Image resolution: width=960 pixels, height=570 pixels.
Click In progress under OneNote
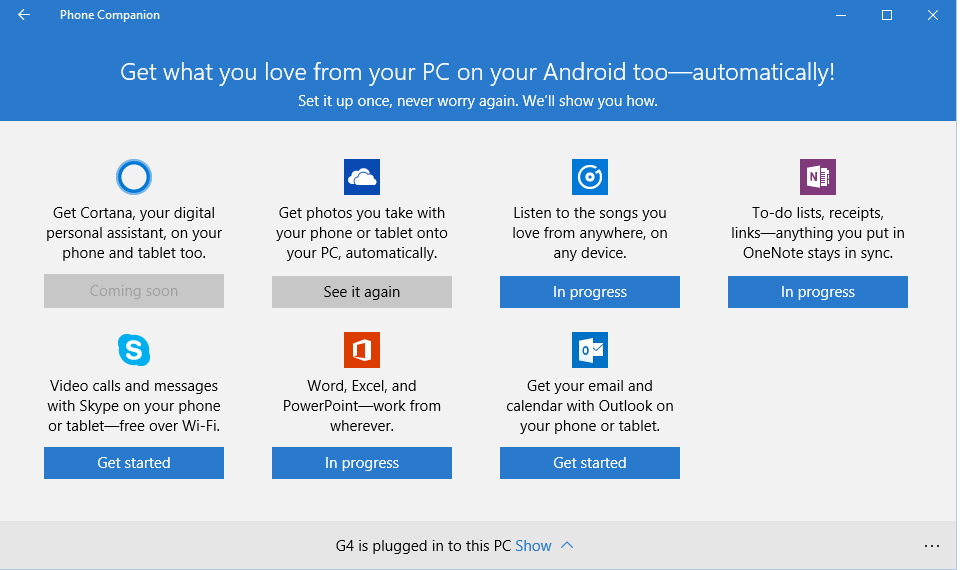pyautogui.click(x=818, y=292)
